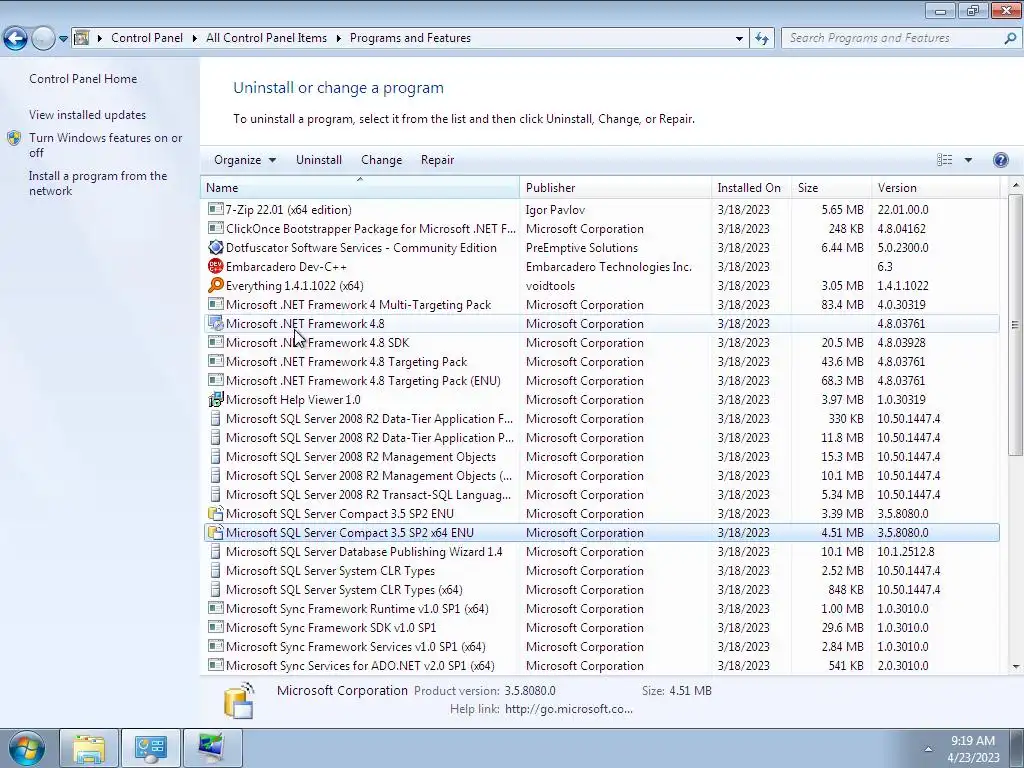This screenshot has height=768, width=1024.
Task: Select Microsoft Sync Services for ADO.NET v2.0 SP1
Action: 601,665
